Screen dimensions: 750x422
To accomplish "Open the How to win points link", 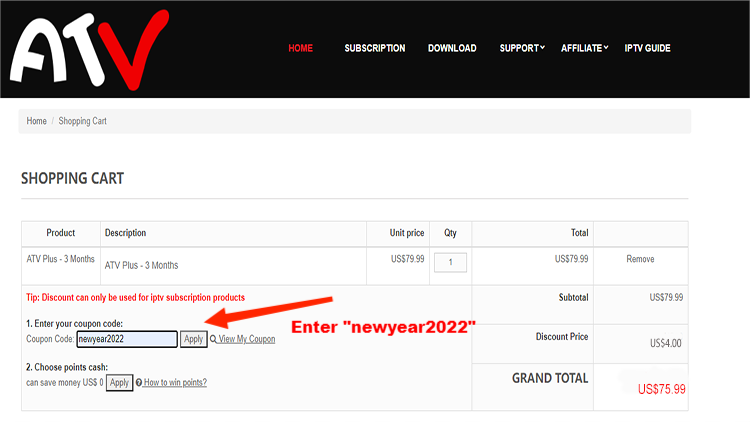I will tap(175, 382).
